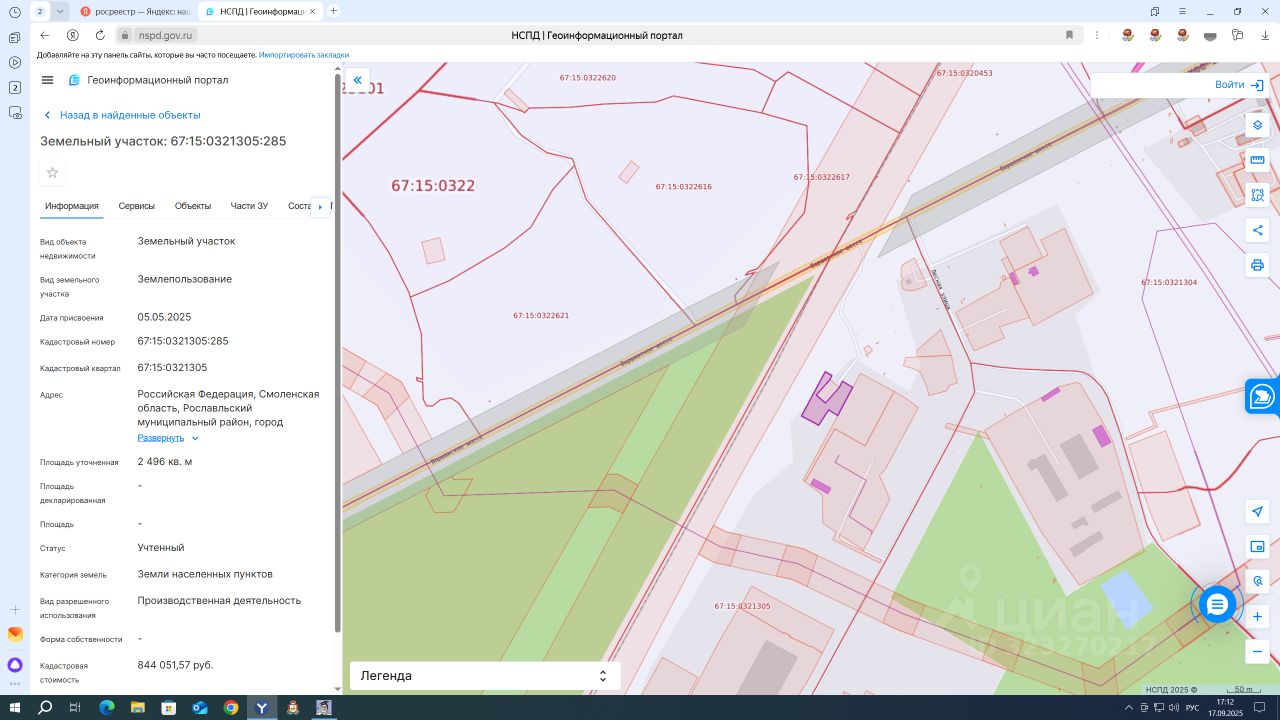
Task: Open Outlook from taskbar
Action: pos(200,708)
